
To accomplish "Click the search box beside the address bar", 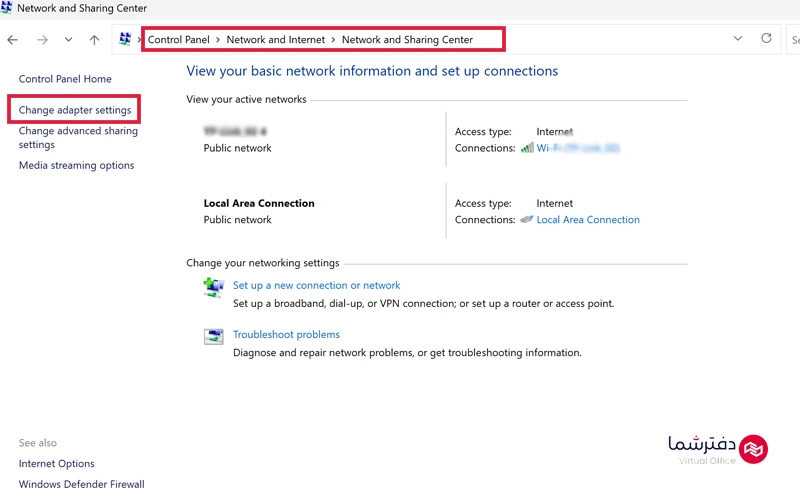I will 794,40.
